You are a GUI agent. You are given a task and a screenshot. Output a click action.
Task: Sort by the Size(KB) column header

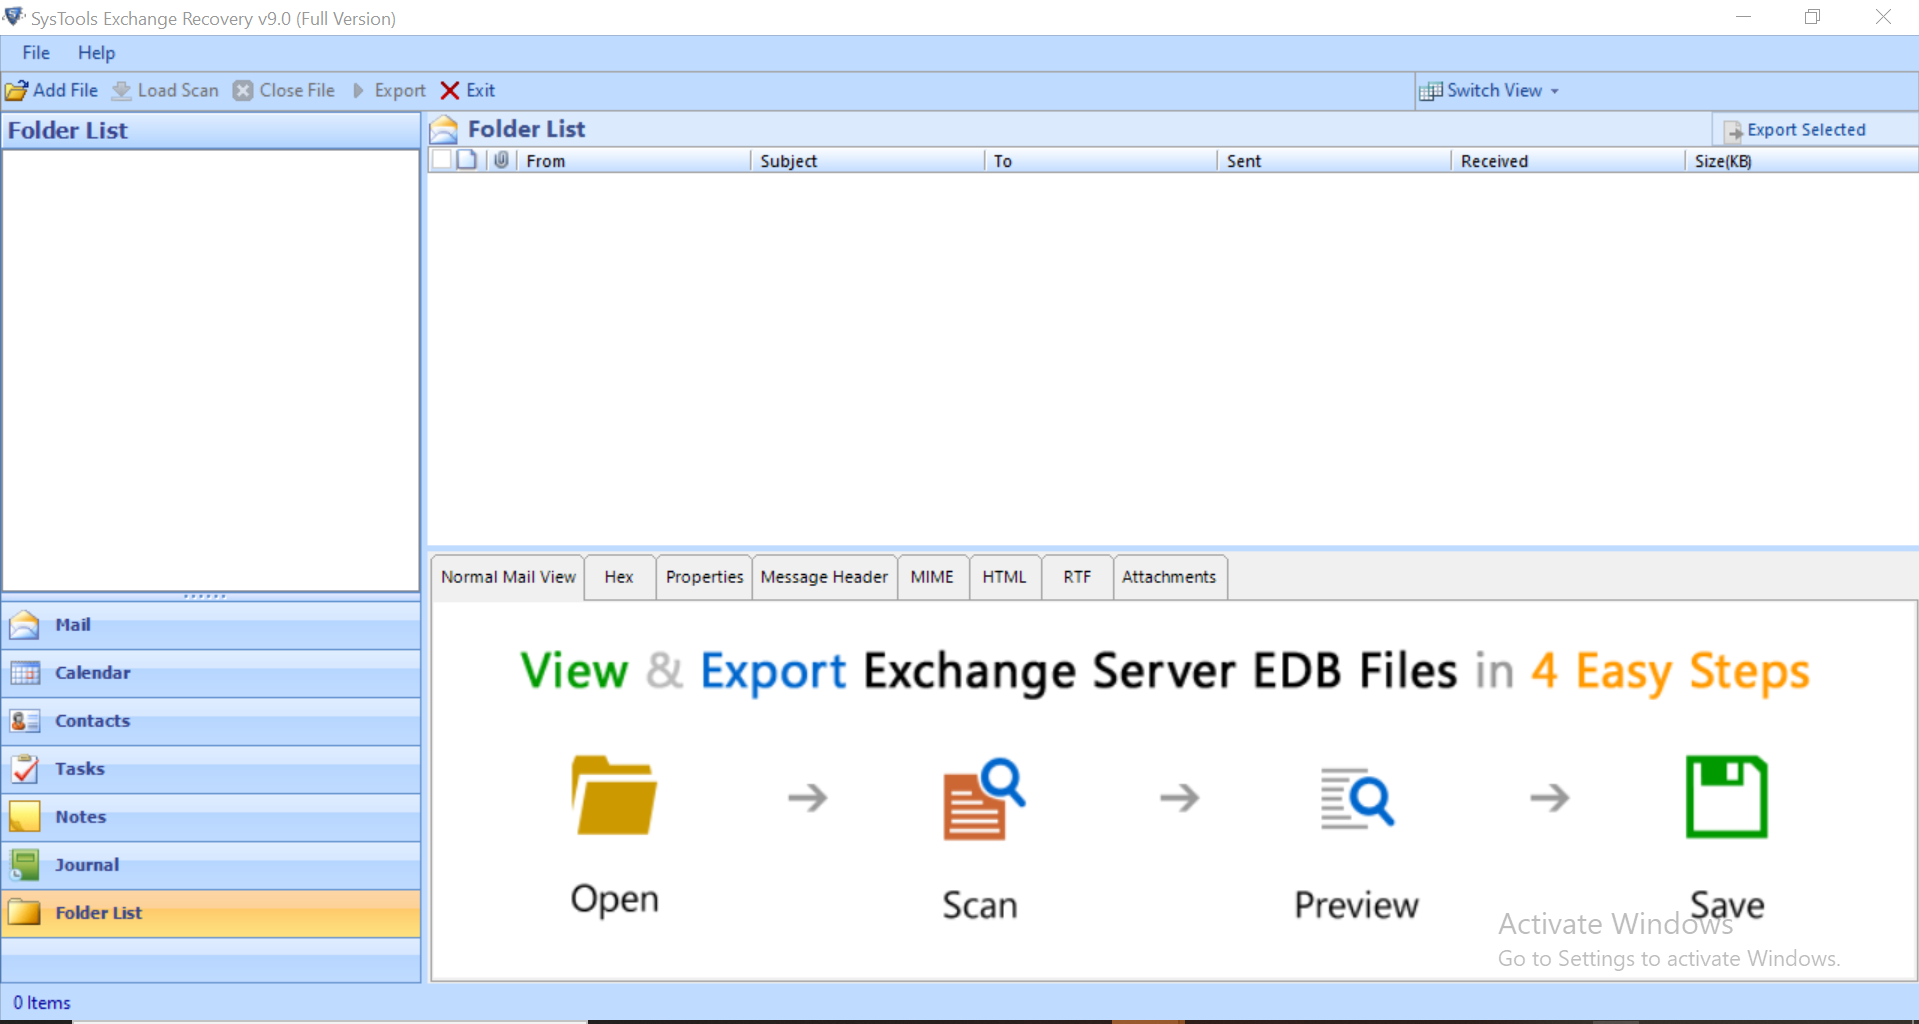click(1802, 161)
